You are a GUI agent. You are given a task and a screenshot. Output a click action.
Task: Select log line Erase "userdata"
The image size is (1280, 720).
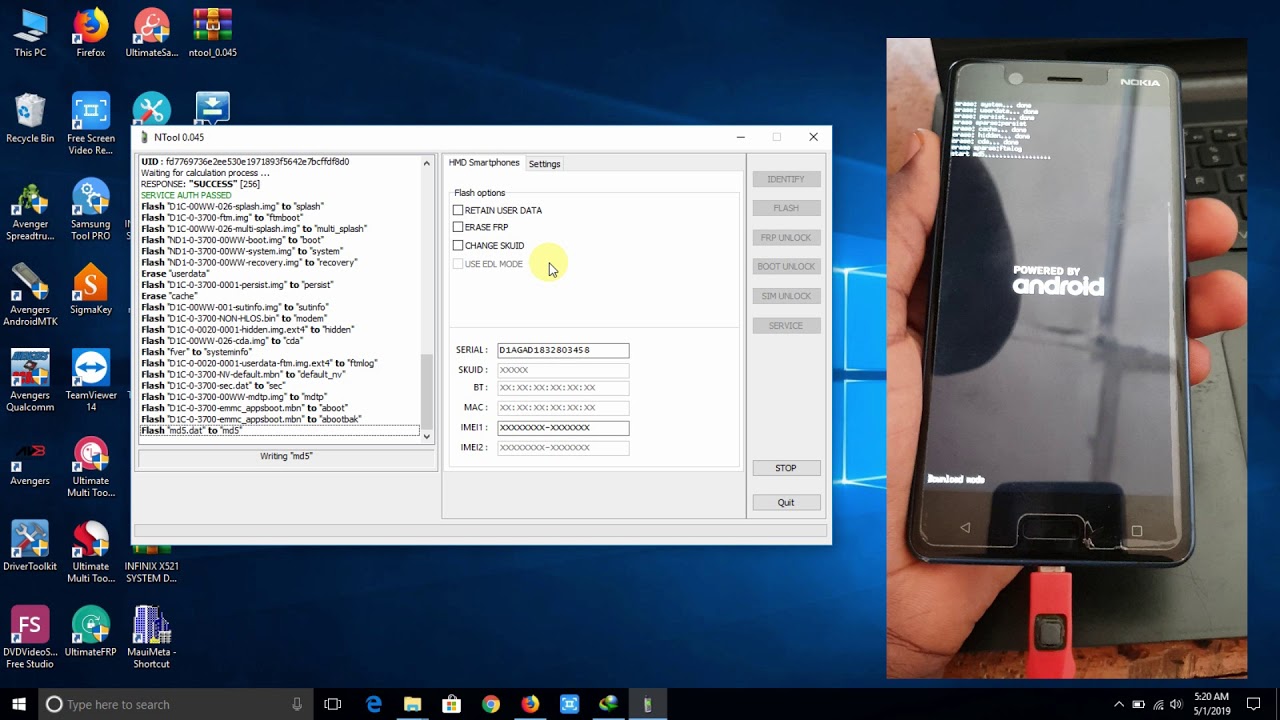pos(175,273)
